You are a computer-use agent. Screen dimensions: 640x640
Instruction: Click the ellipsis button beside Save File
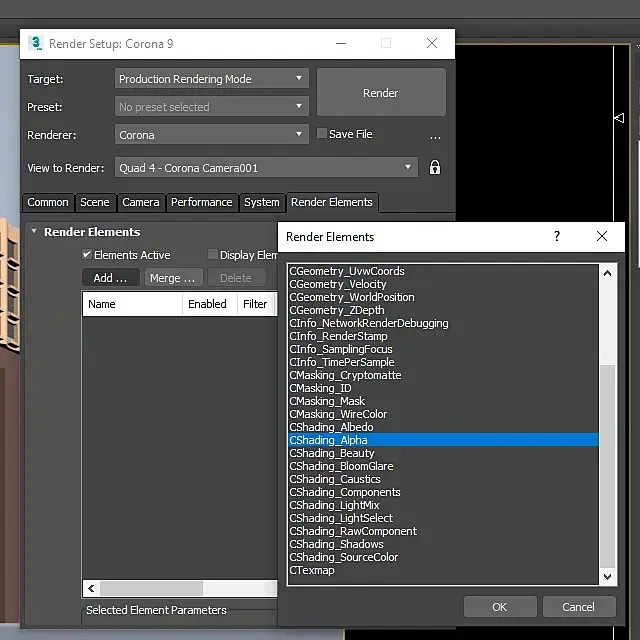[x=435, y=136]
